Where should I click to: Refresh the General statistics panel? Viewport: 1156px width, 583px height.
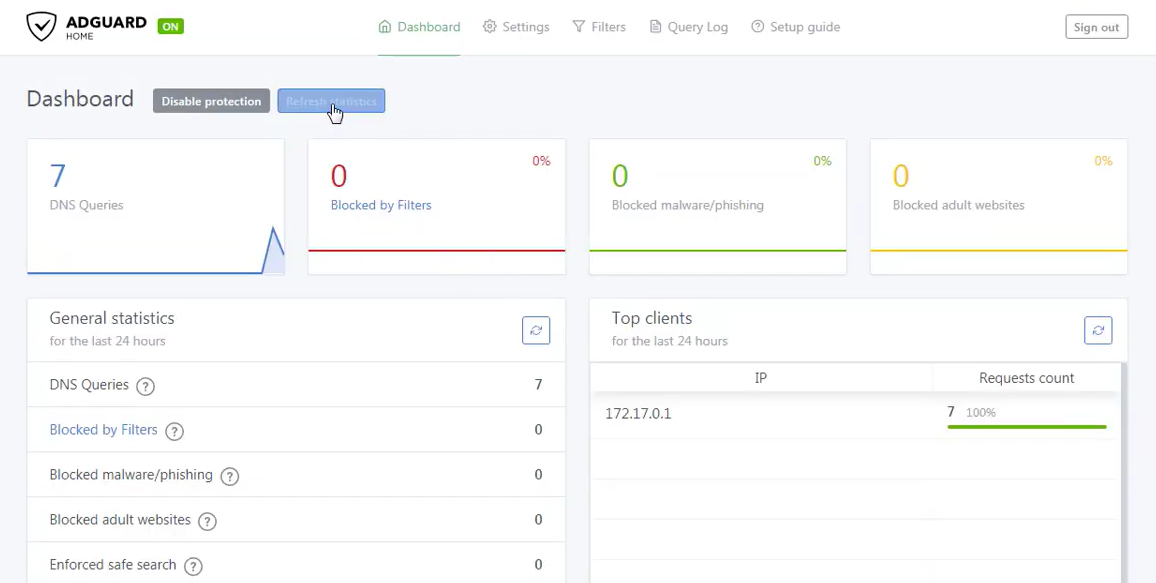point(536,330)
